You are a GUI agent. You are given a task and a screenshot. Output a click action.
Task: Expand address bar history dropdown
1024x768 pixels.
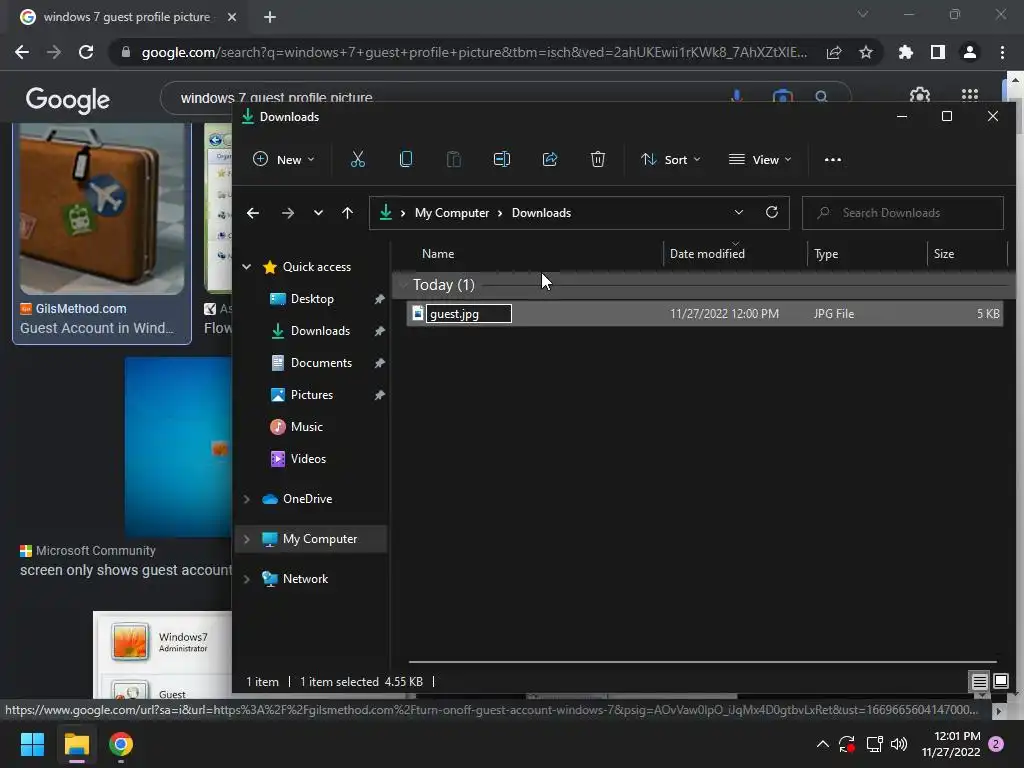coord(739,212)
